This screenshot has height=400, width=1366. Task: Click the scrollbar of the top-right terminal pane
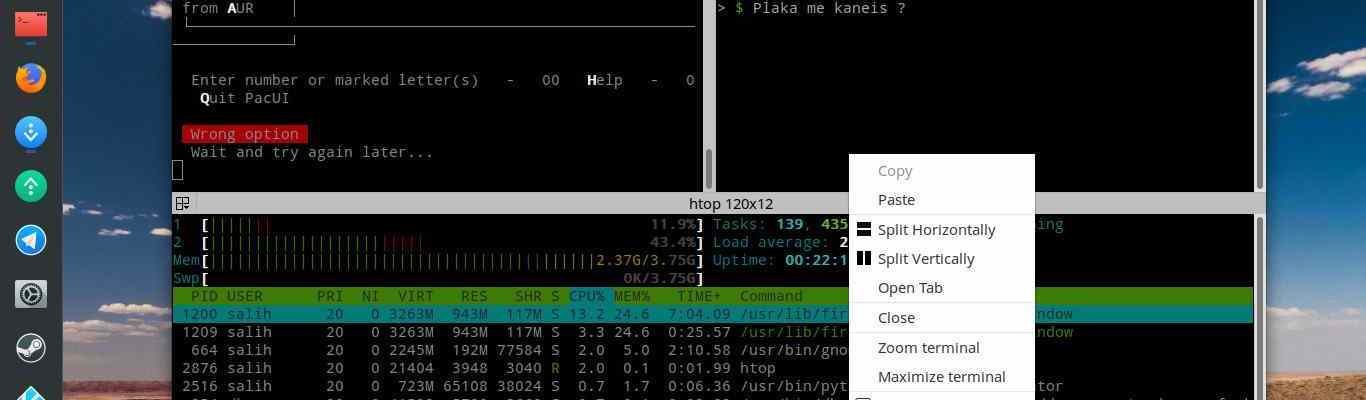pos(1259,95)
